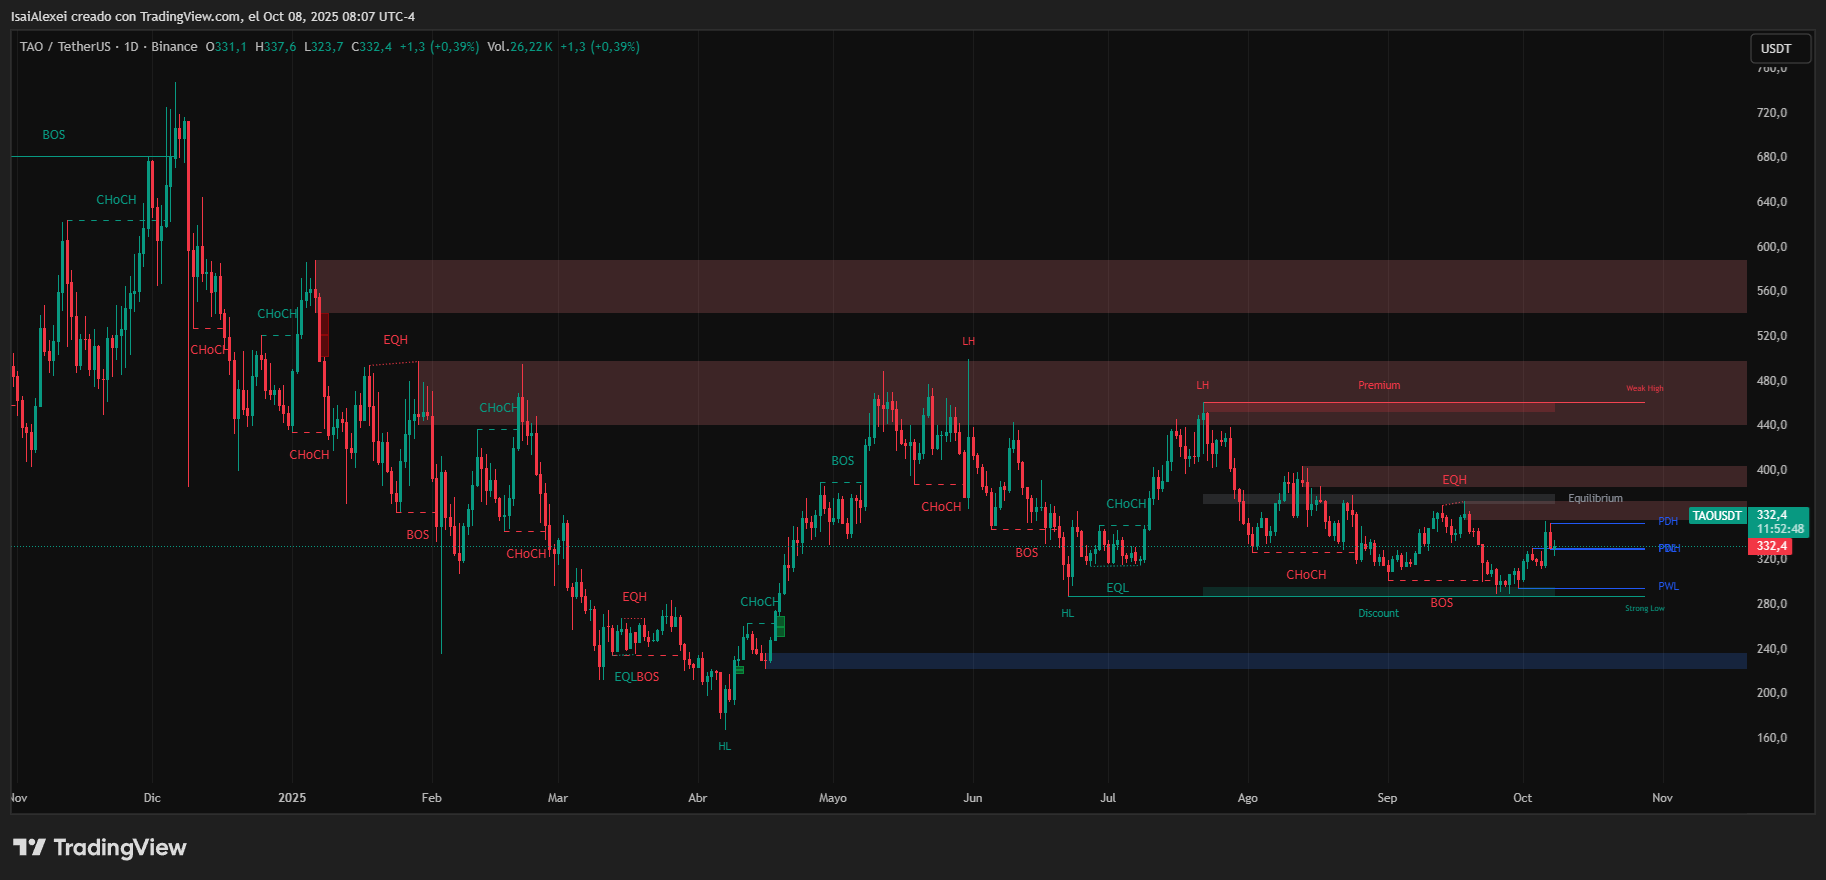Click the Strong Low marker text
The image size is (1826, 880).
[x=1644, y=609]
